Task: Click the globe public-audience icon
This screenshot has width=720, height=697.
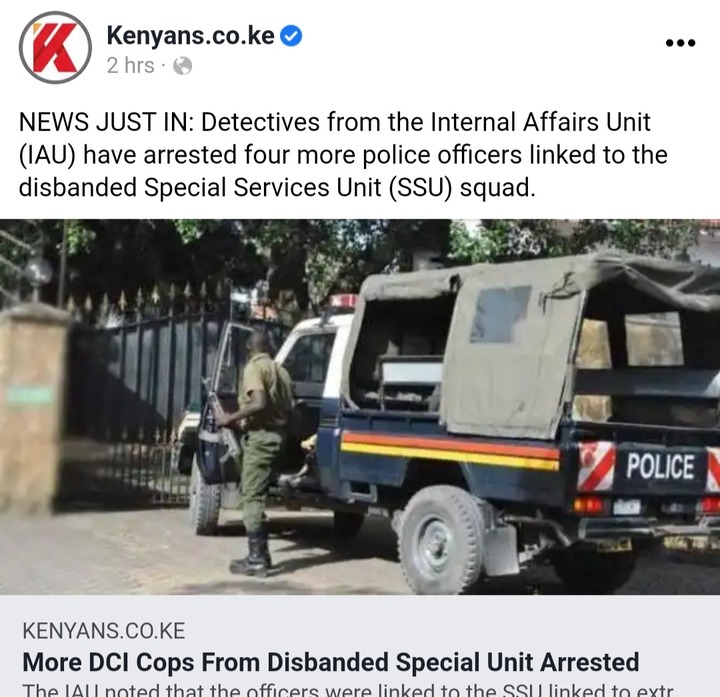Action: pos(182,66)
